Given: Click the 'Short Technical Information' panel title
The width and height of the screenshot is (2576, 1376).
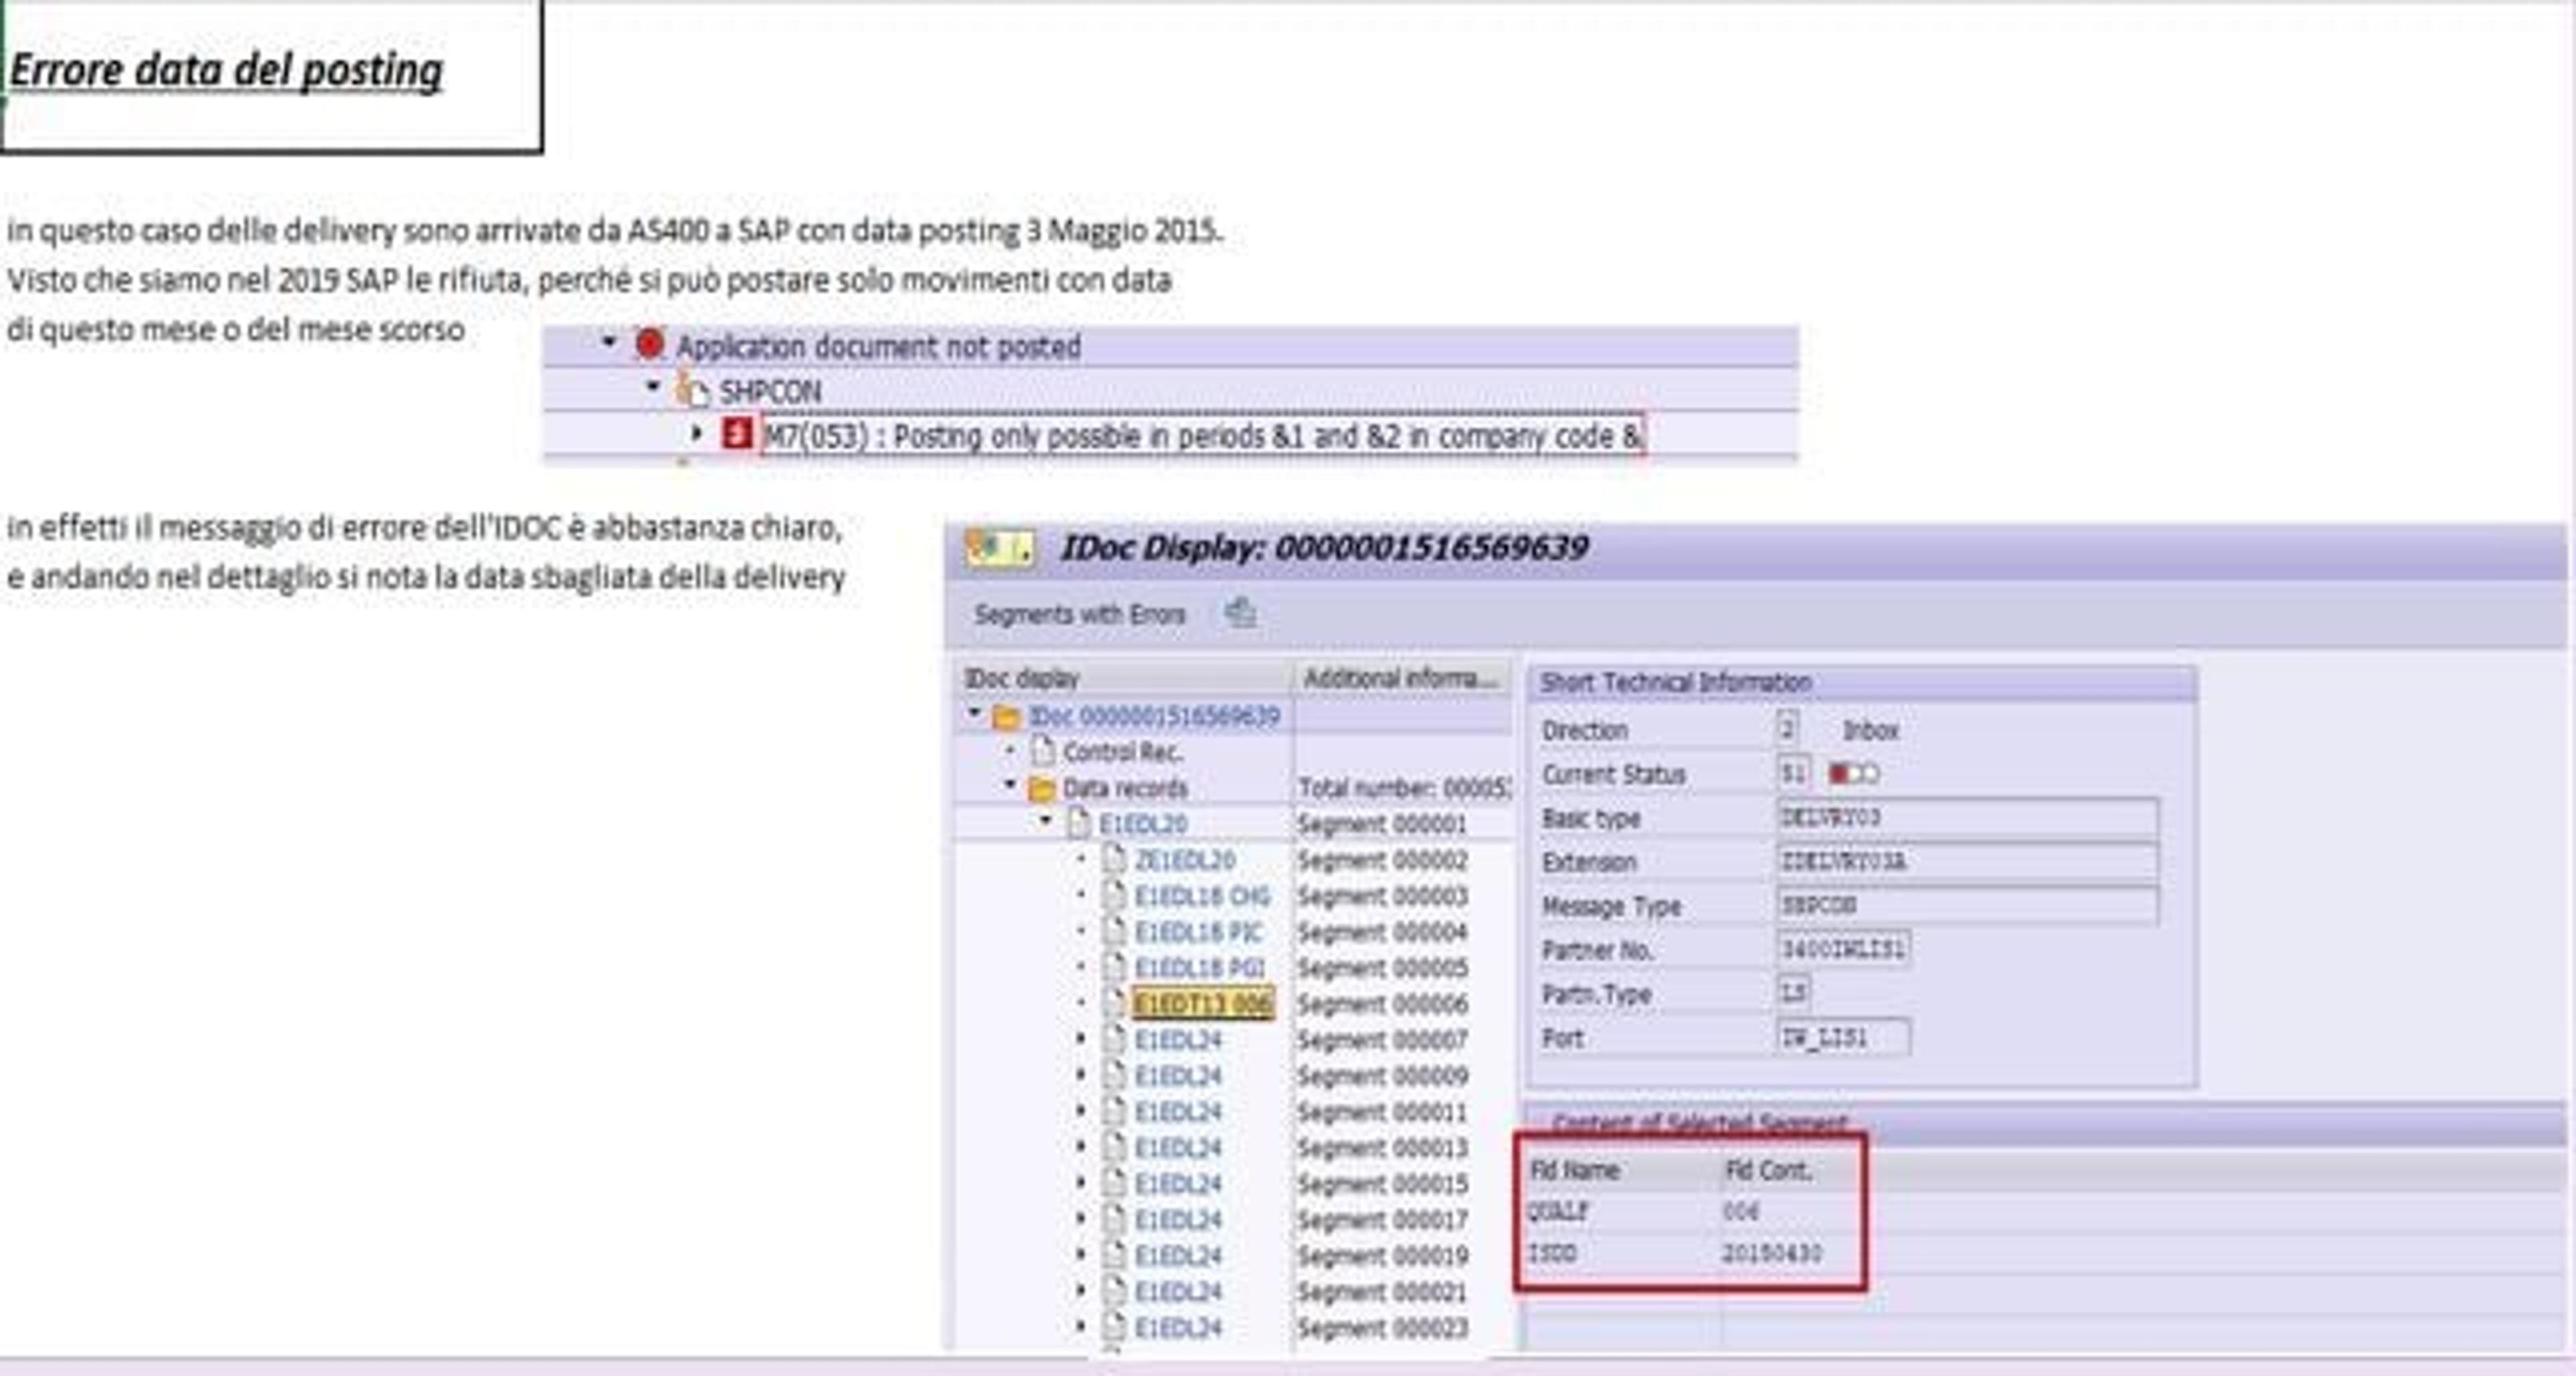Looking at the screenshot, I should click(1675, 682).
